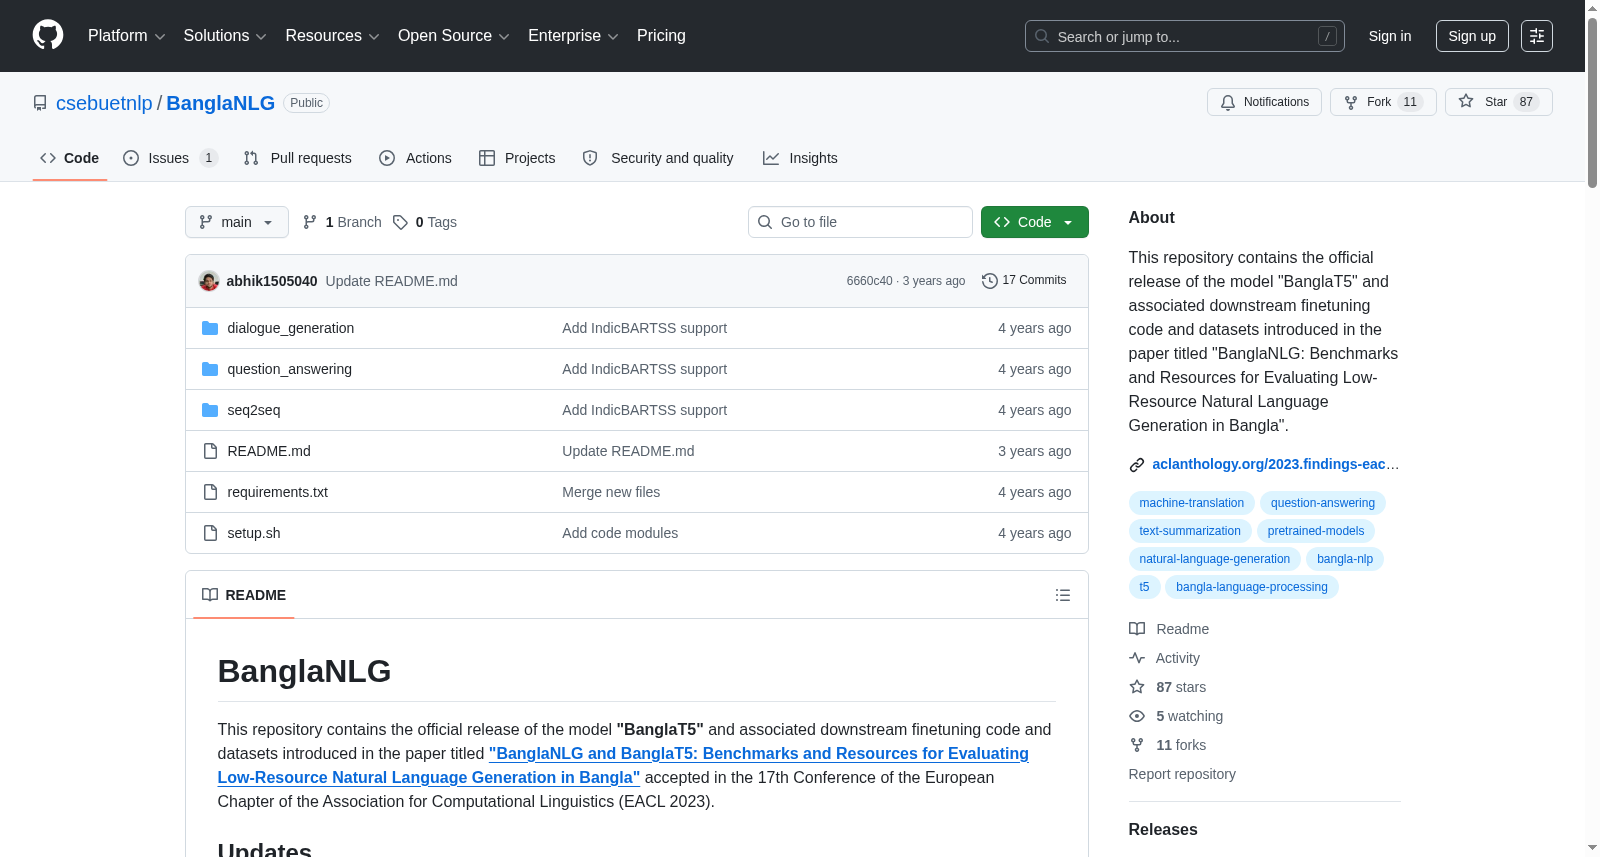Click the GitHub logo icon

point(48,35)
